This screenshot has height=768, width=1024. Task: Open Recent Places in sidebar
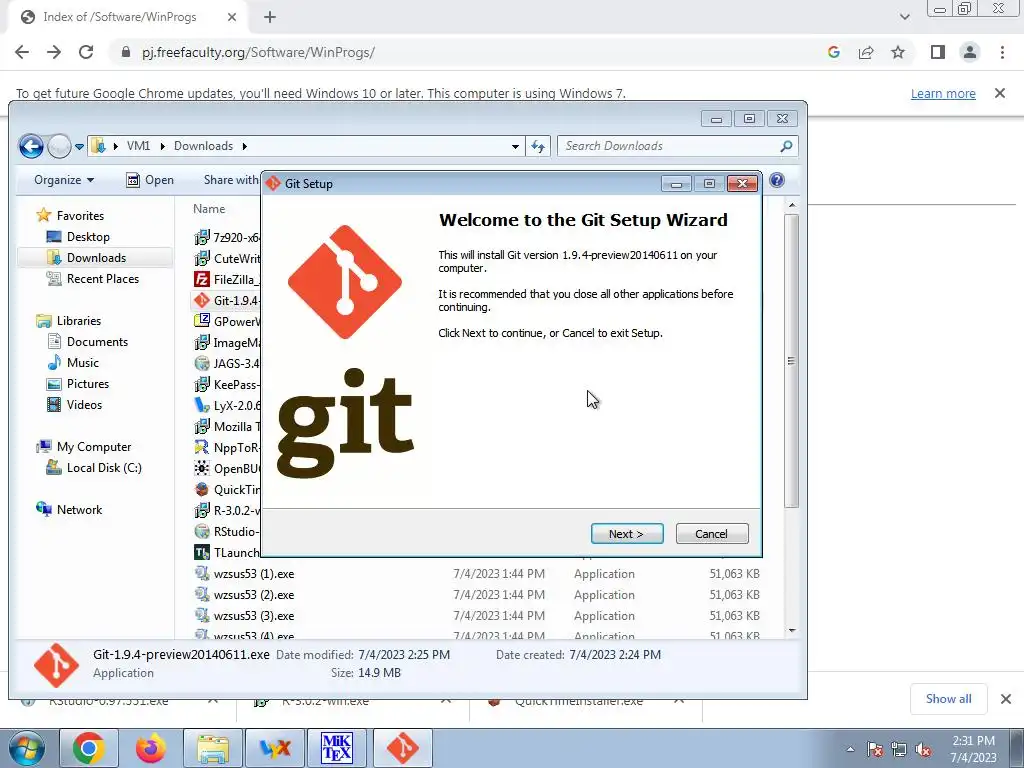tap(103, 279)
